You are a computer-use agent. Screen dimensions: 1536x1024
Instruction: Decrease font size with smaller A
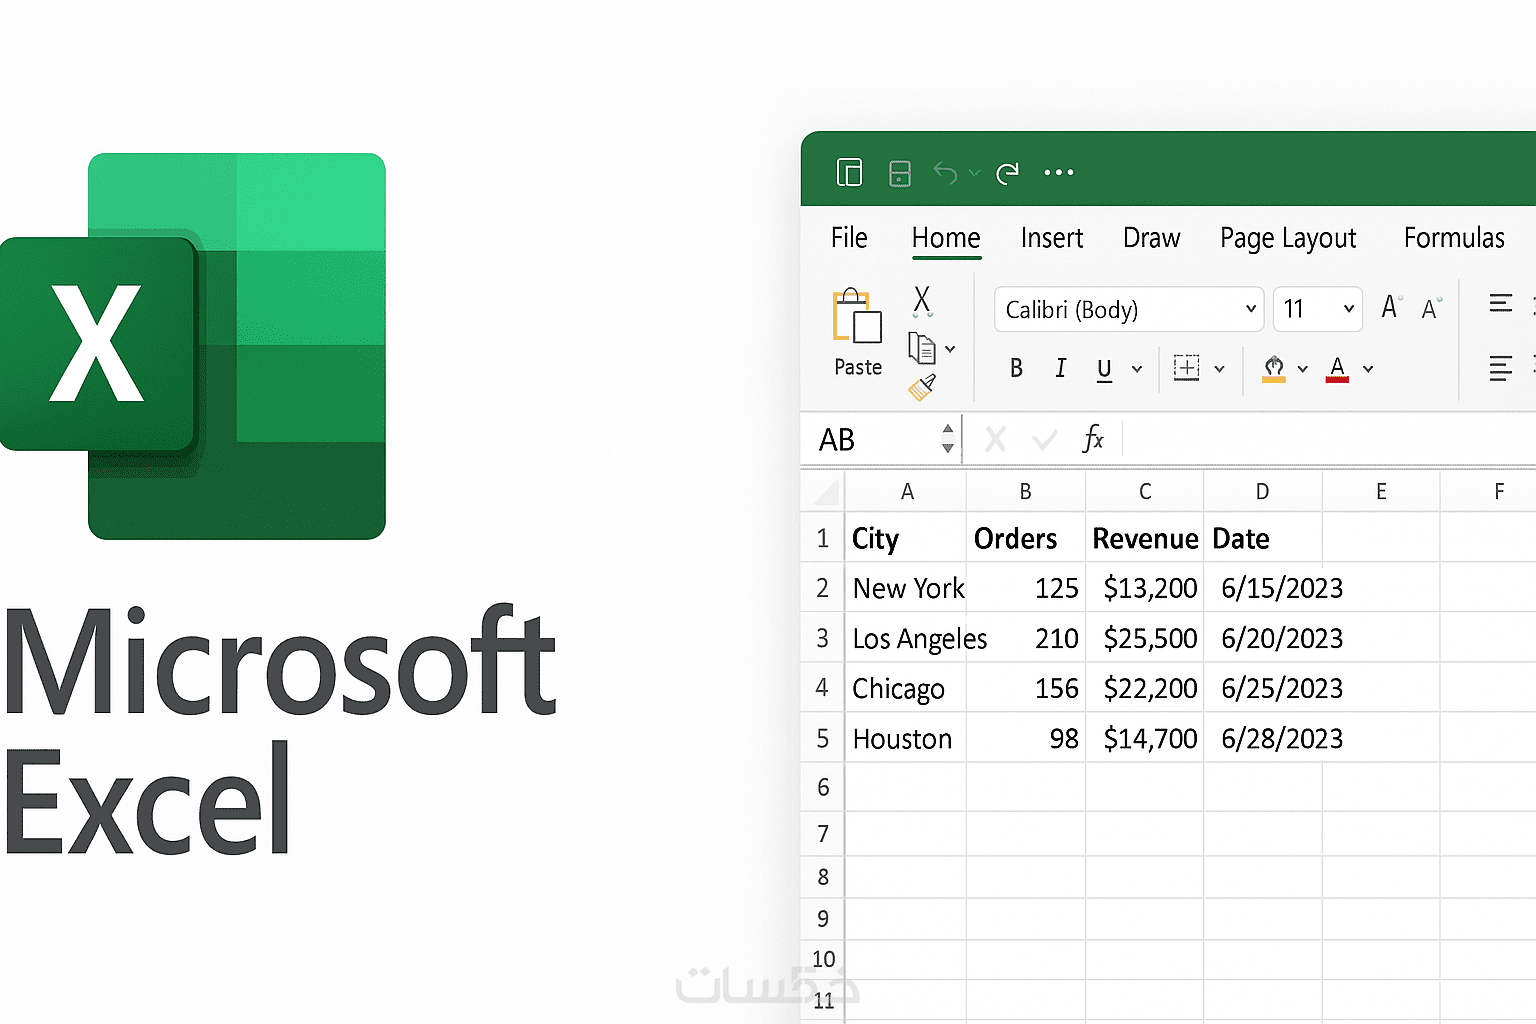1432,309
